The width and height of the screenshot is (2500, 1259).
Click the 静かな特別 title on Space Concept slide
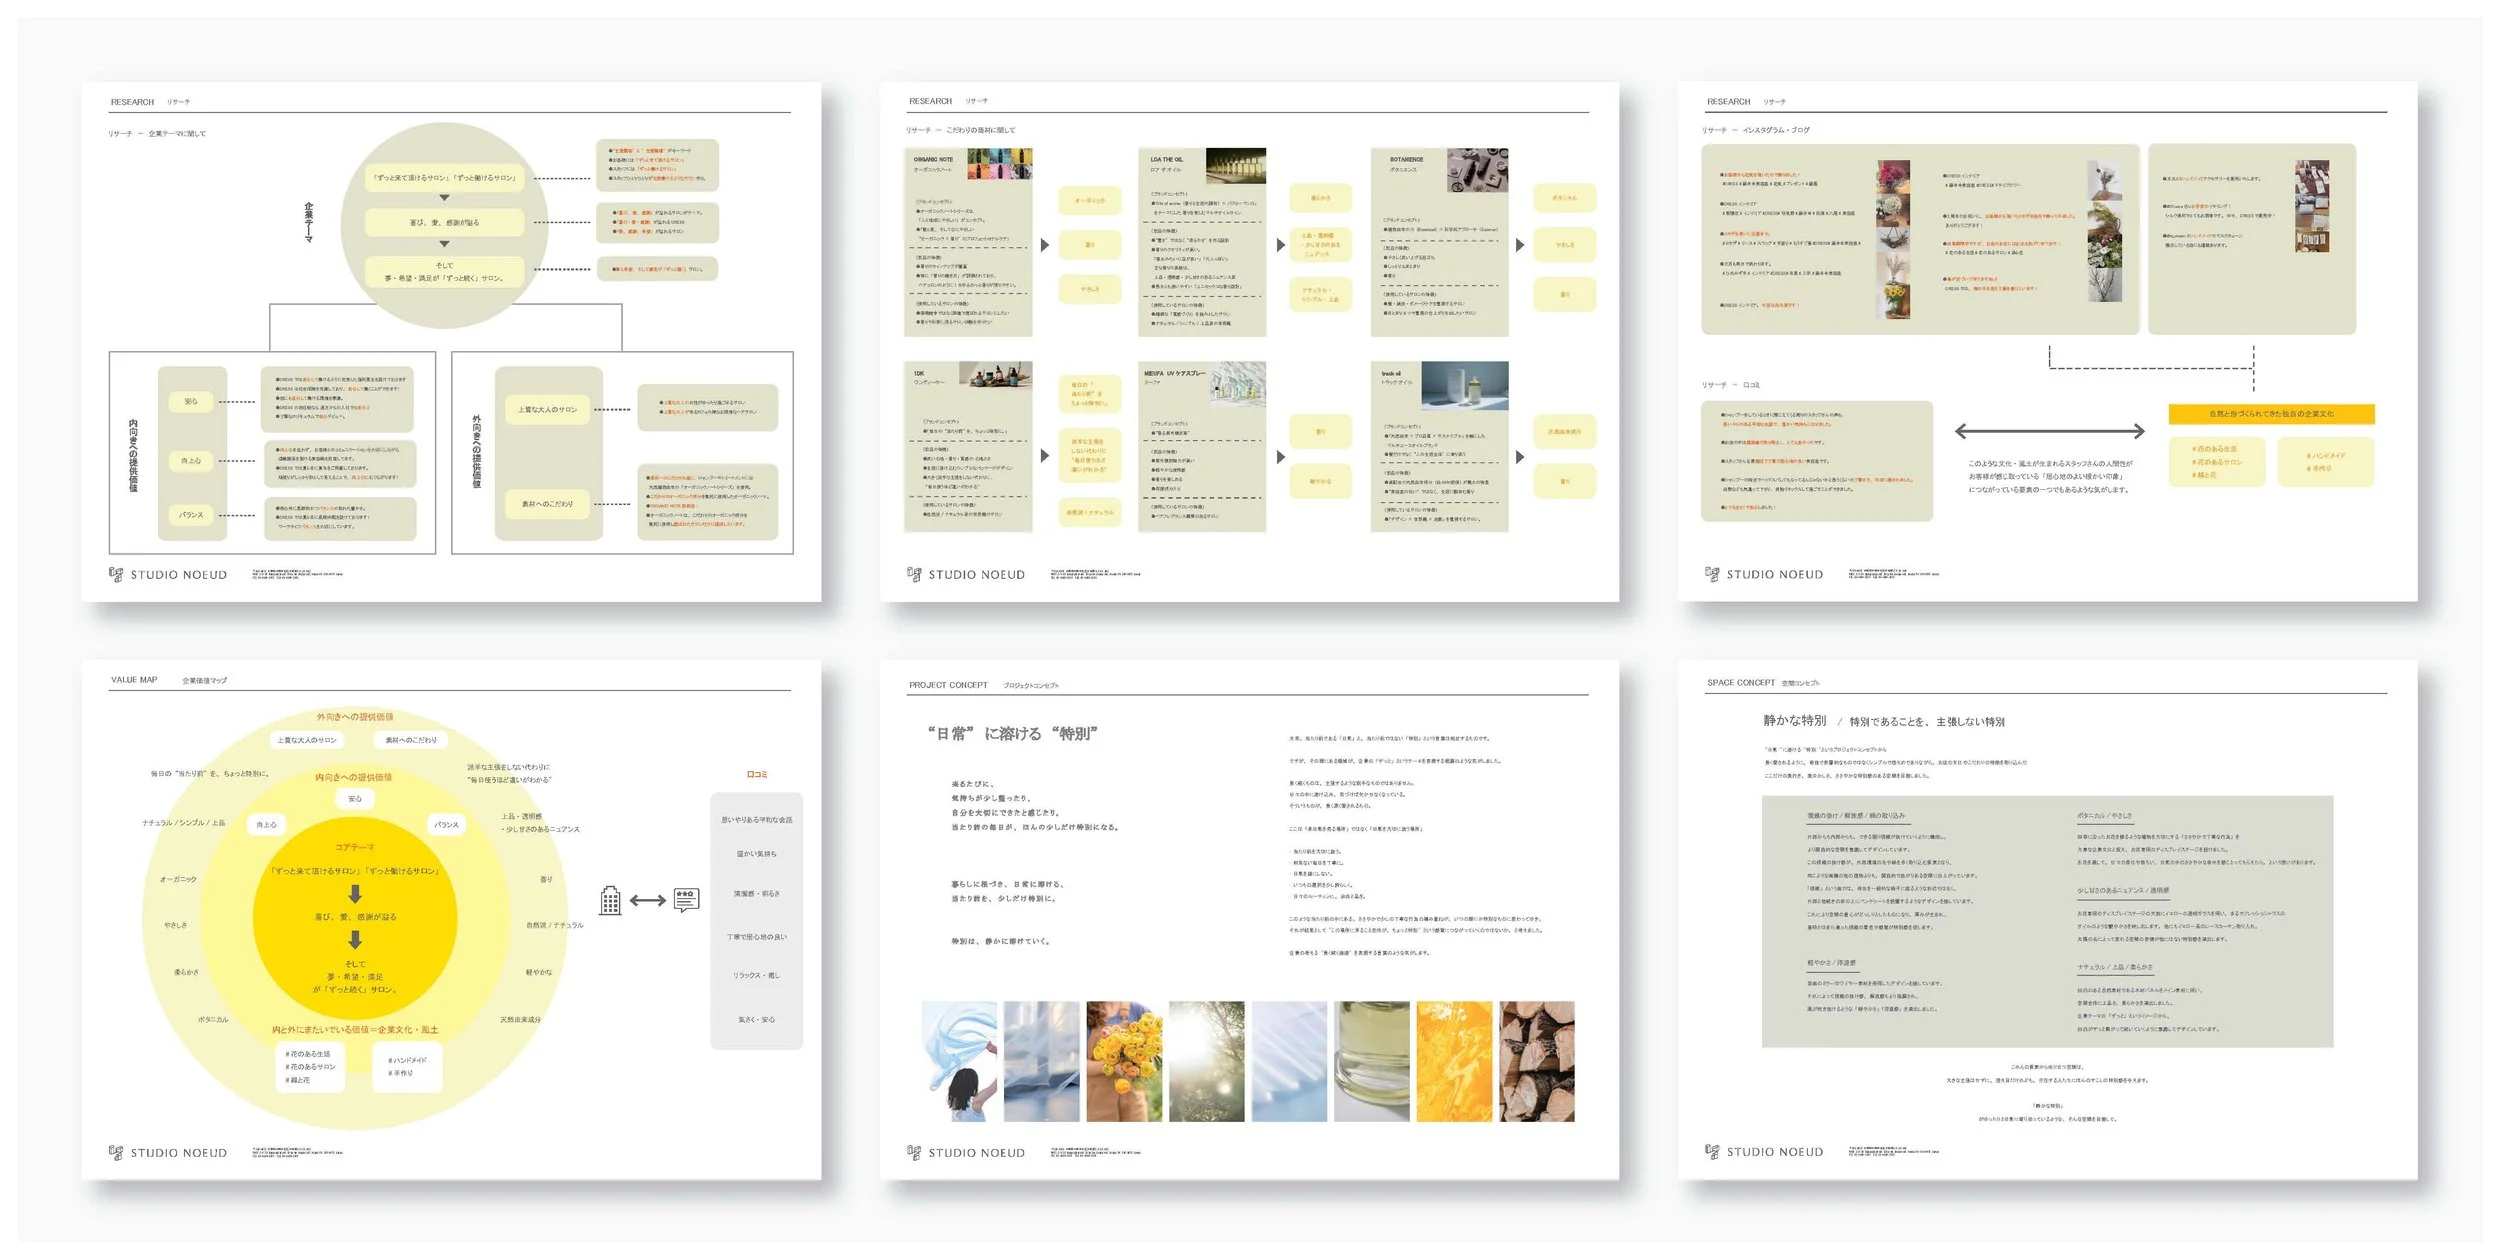1794,720
